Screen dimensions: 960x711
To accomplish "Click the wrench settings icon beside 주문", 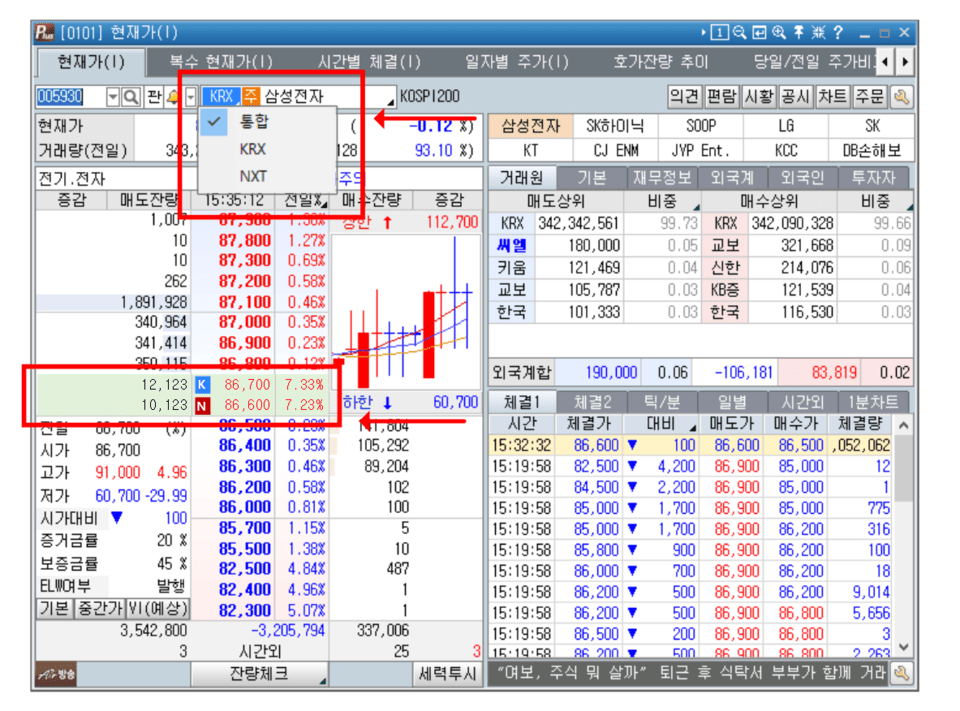I will pyautogui.click(x=902, y=97).
